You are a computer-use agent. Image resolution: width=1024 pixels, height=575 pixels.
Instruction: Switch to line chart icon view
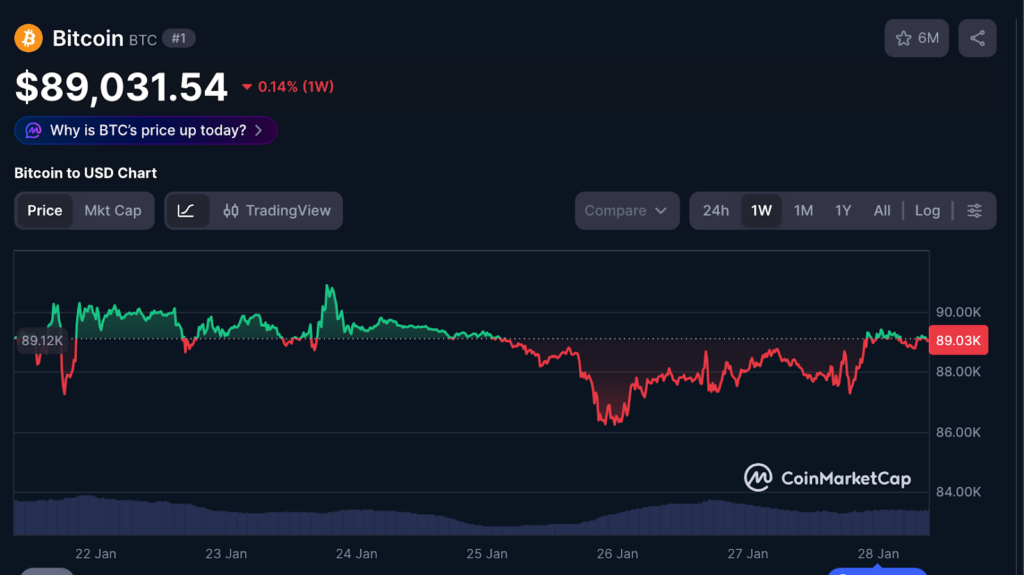(186, 211)
